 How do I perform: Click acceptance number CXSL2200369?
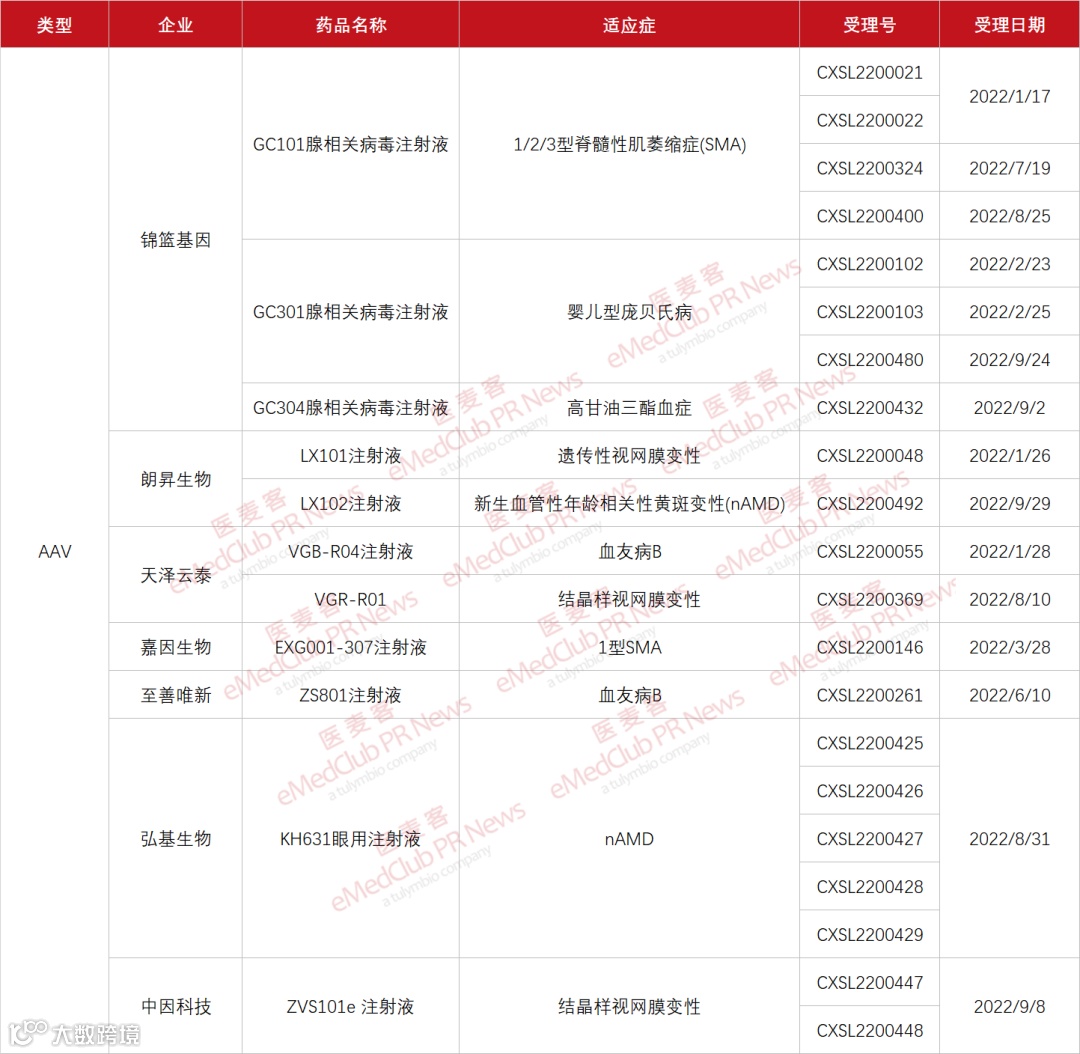(869, 599)
